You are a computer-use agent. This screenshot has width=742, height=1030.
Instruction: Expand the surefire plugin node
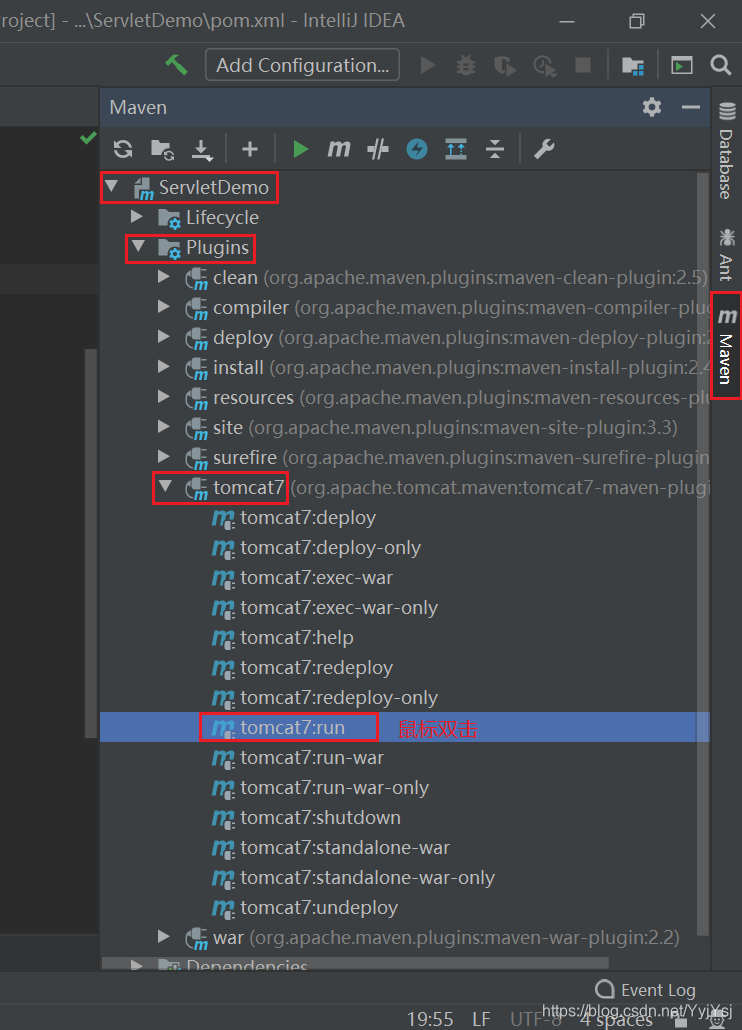[x=164, y=457]
